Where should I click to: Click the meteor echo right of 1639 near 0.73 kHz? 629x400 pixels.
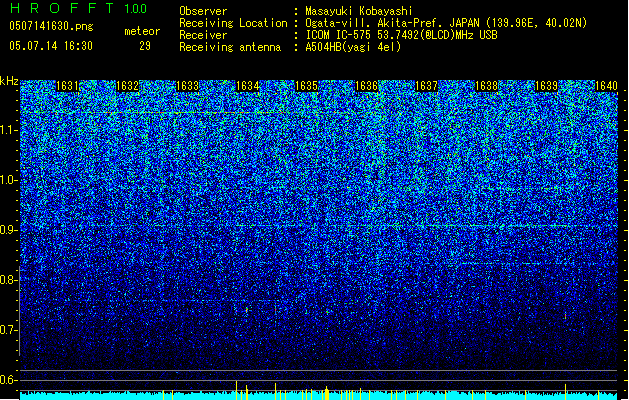coord(566,316)
